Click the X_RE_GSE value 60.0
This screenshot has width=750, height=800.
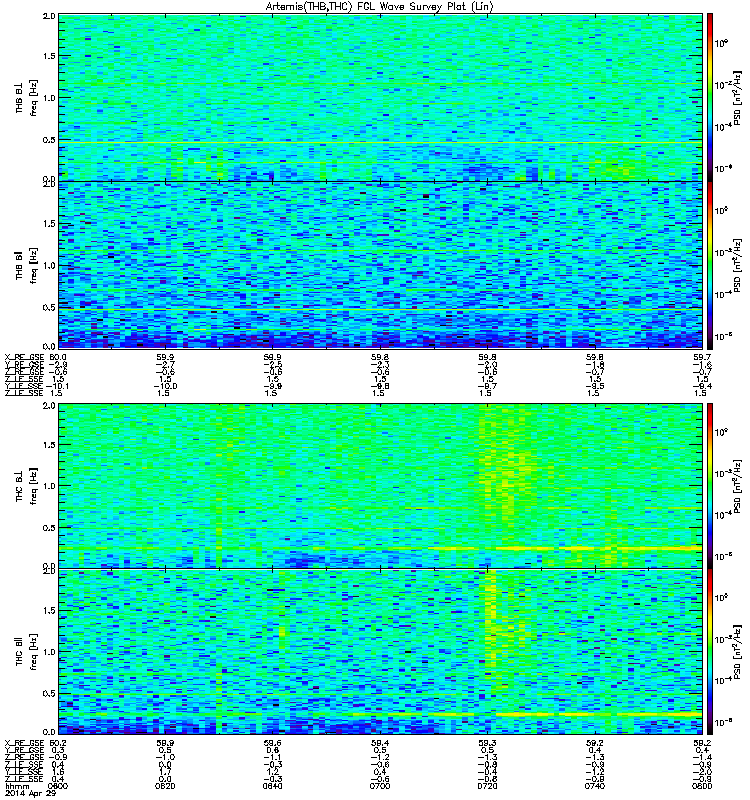[58, 357]
